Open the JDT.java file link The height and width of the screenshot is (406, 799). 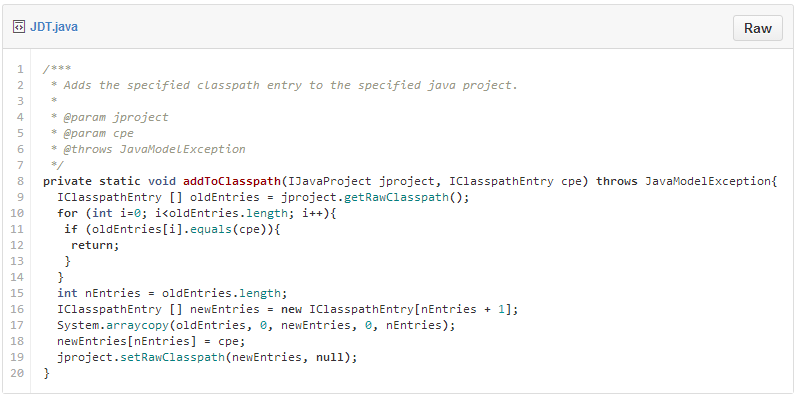tap(53, 27)
